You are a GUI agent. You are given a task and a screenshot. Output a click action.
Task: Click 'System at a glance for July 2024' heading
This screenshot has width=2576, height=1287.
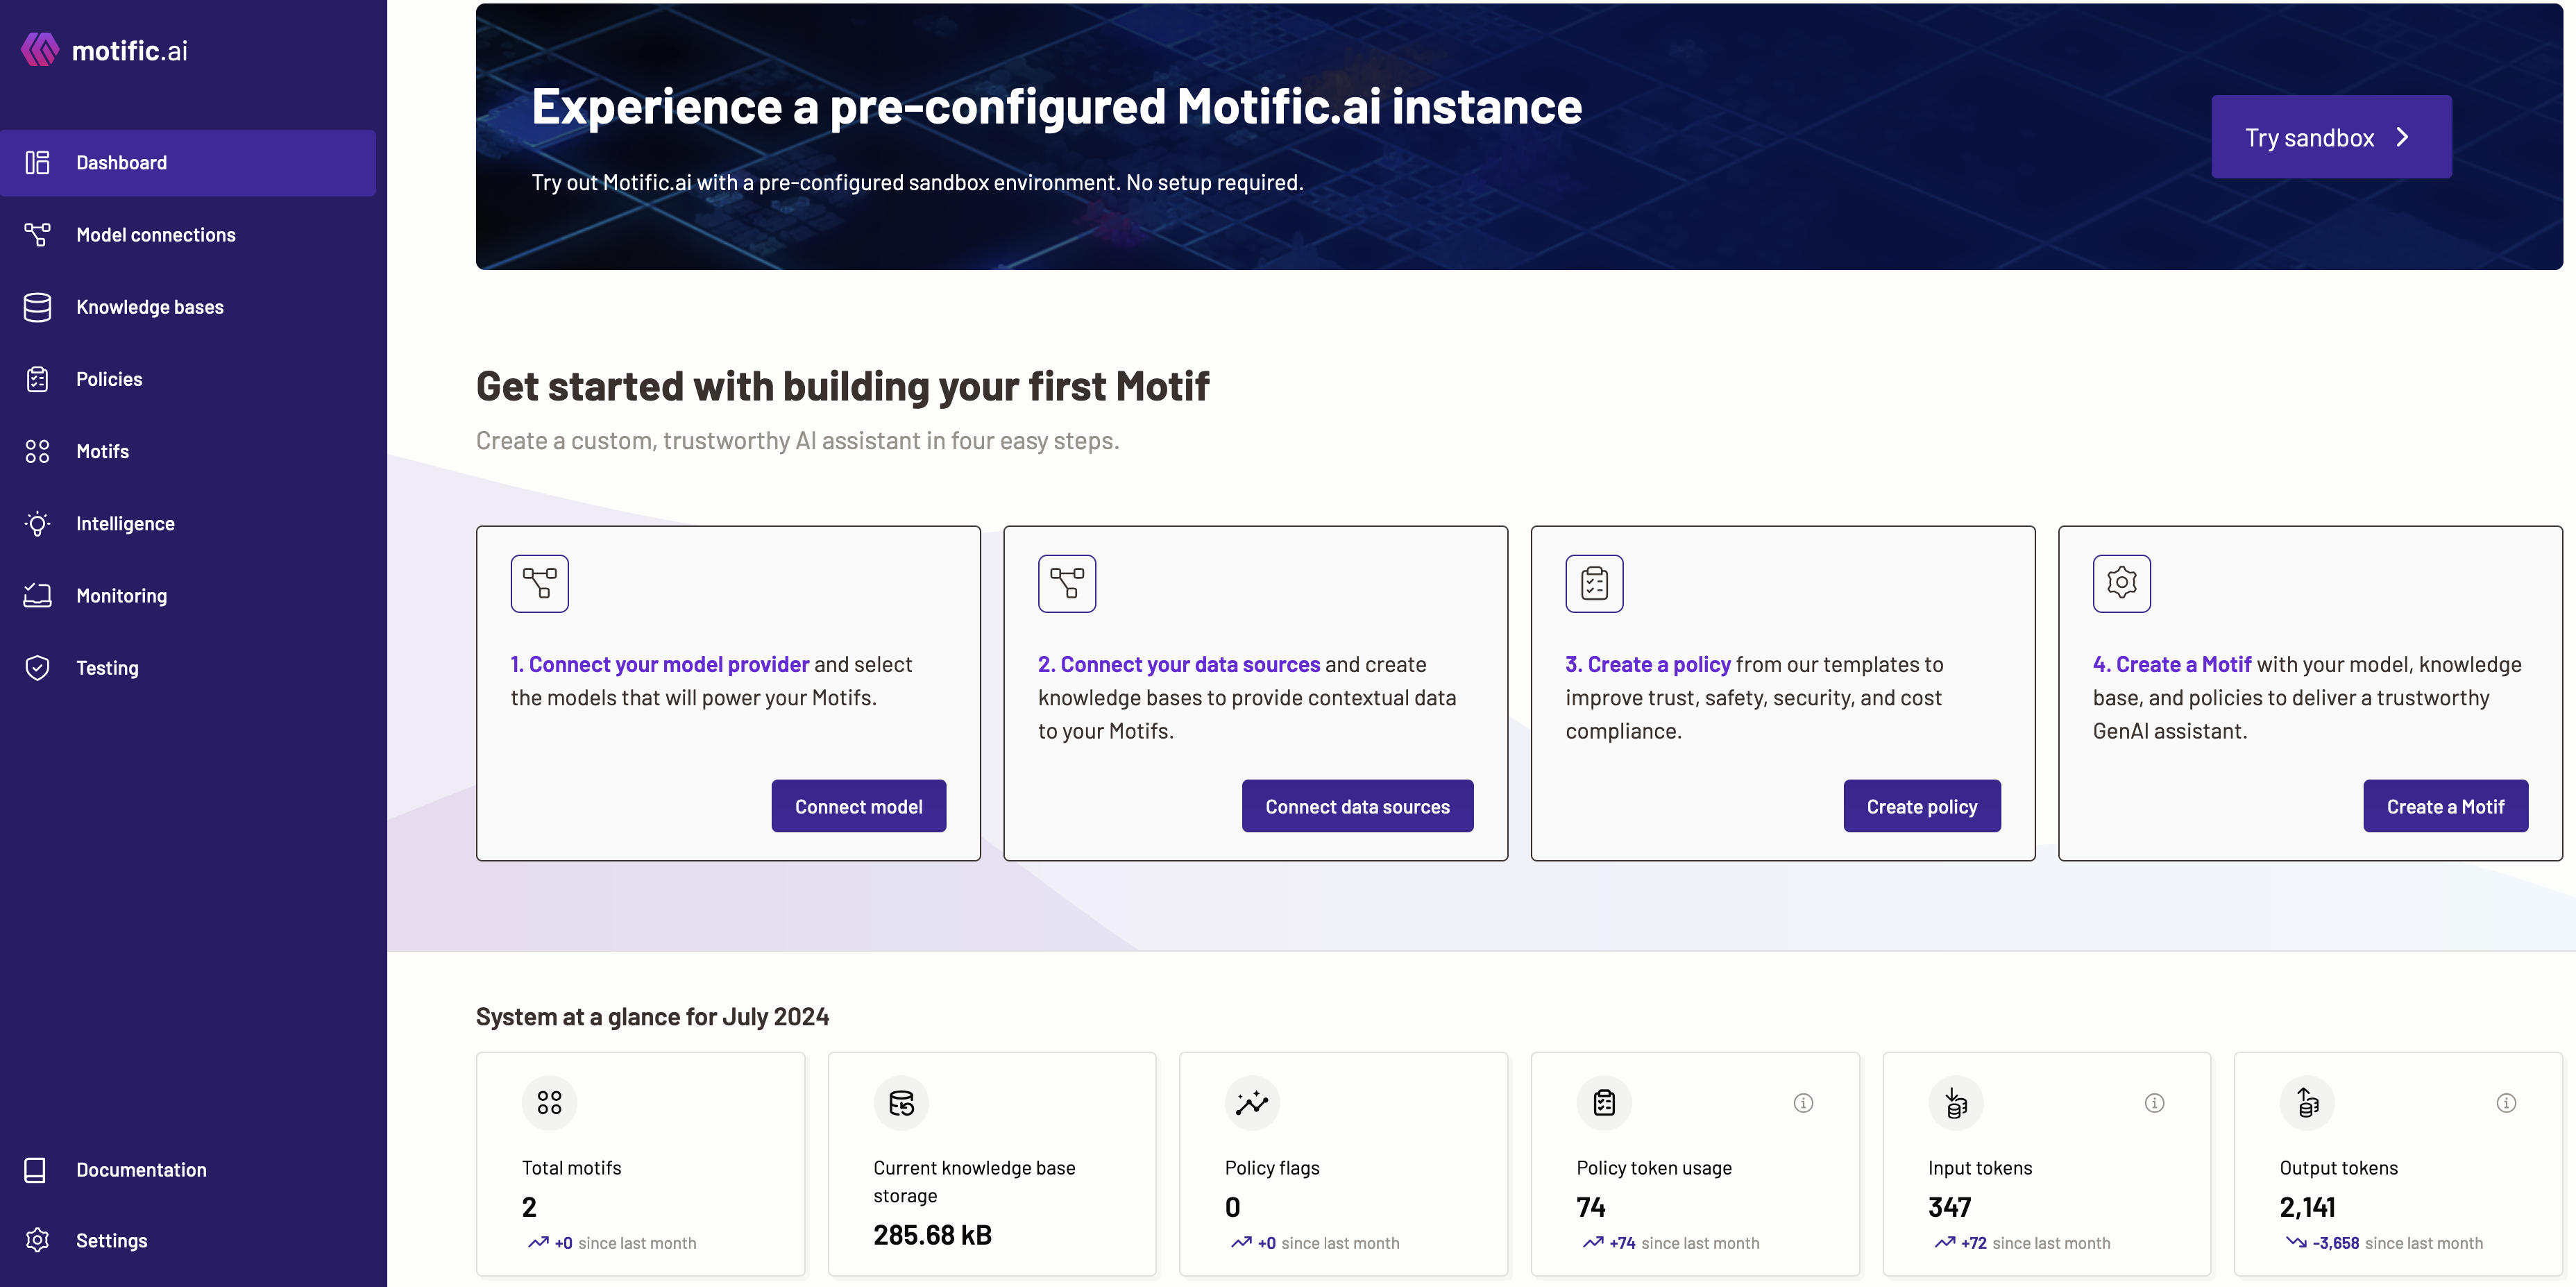click(652, 1016)
